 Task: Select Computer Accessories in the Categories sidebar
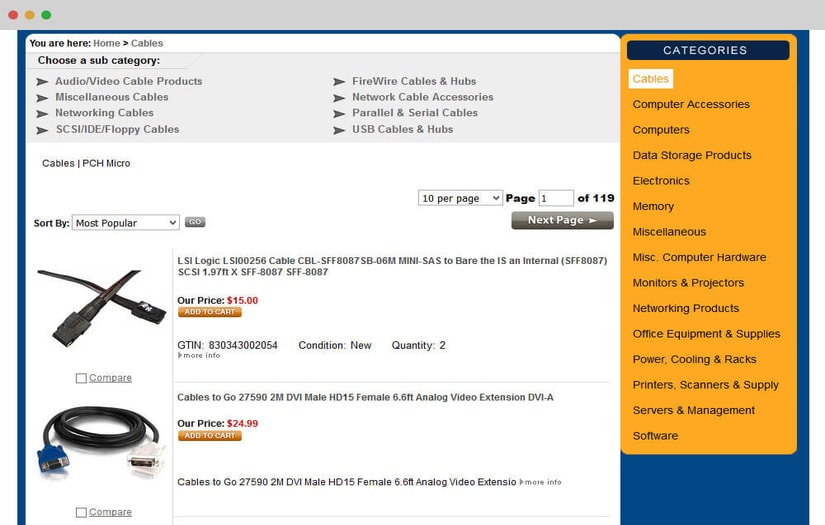coord(691,104)
